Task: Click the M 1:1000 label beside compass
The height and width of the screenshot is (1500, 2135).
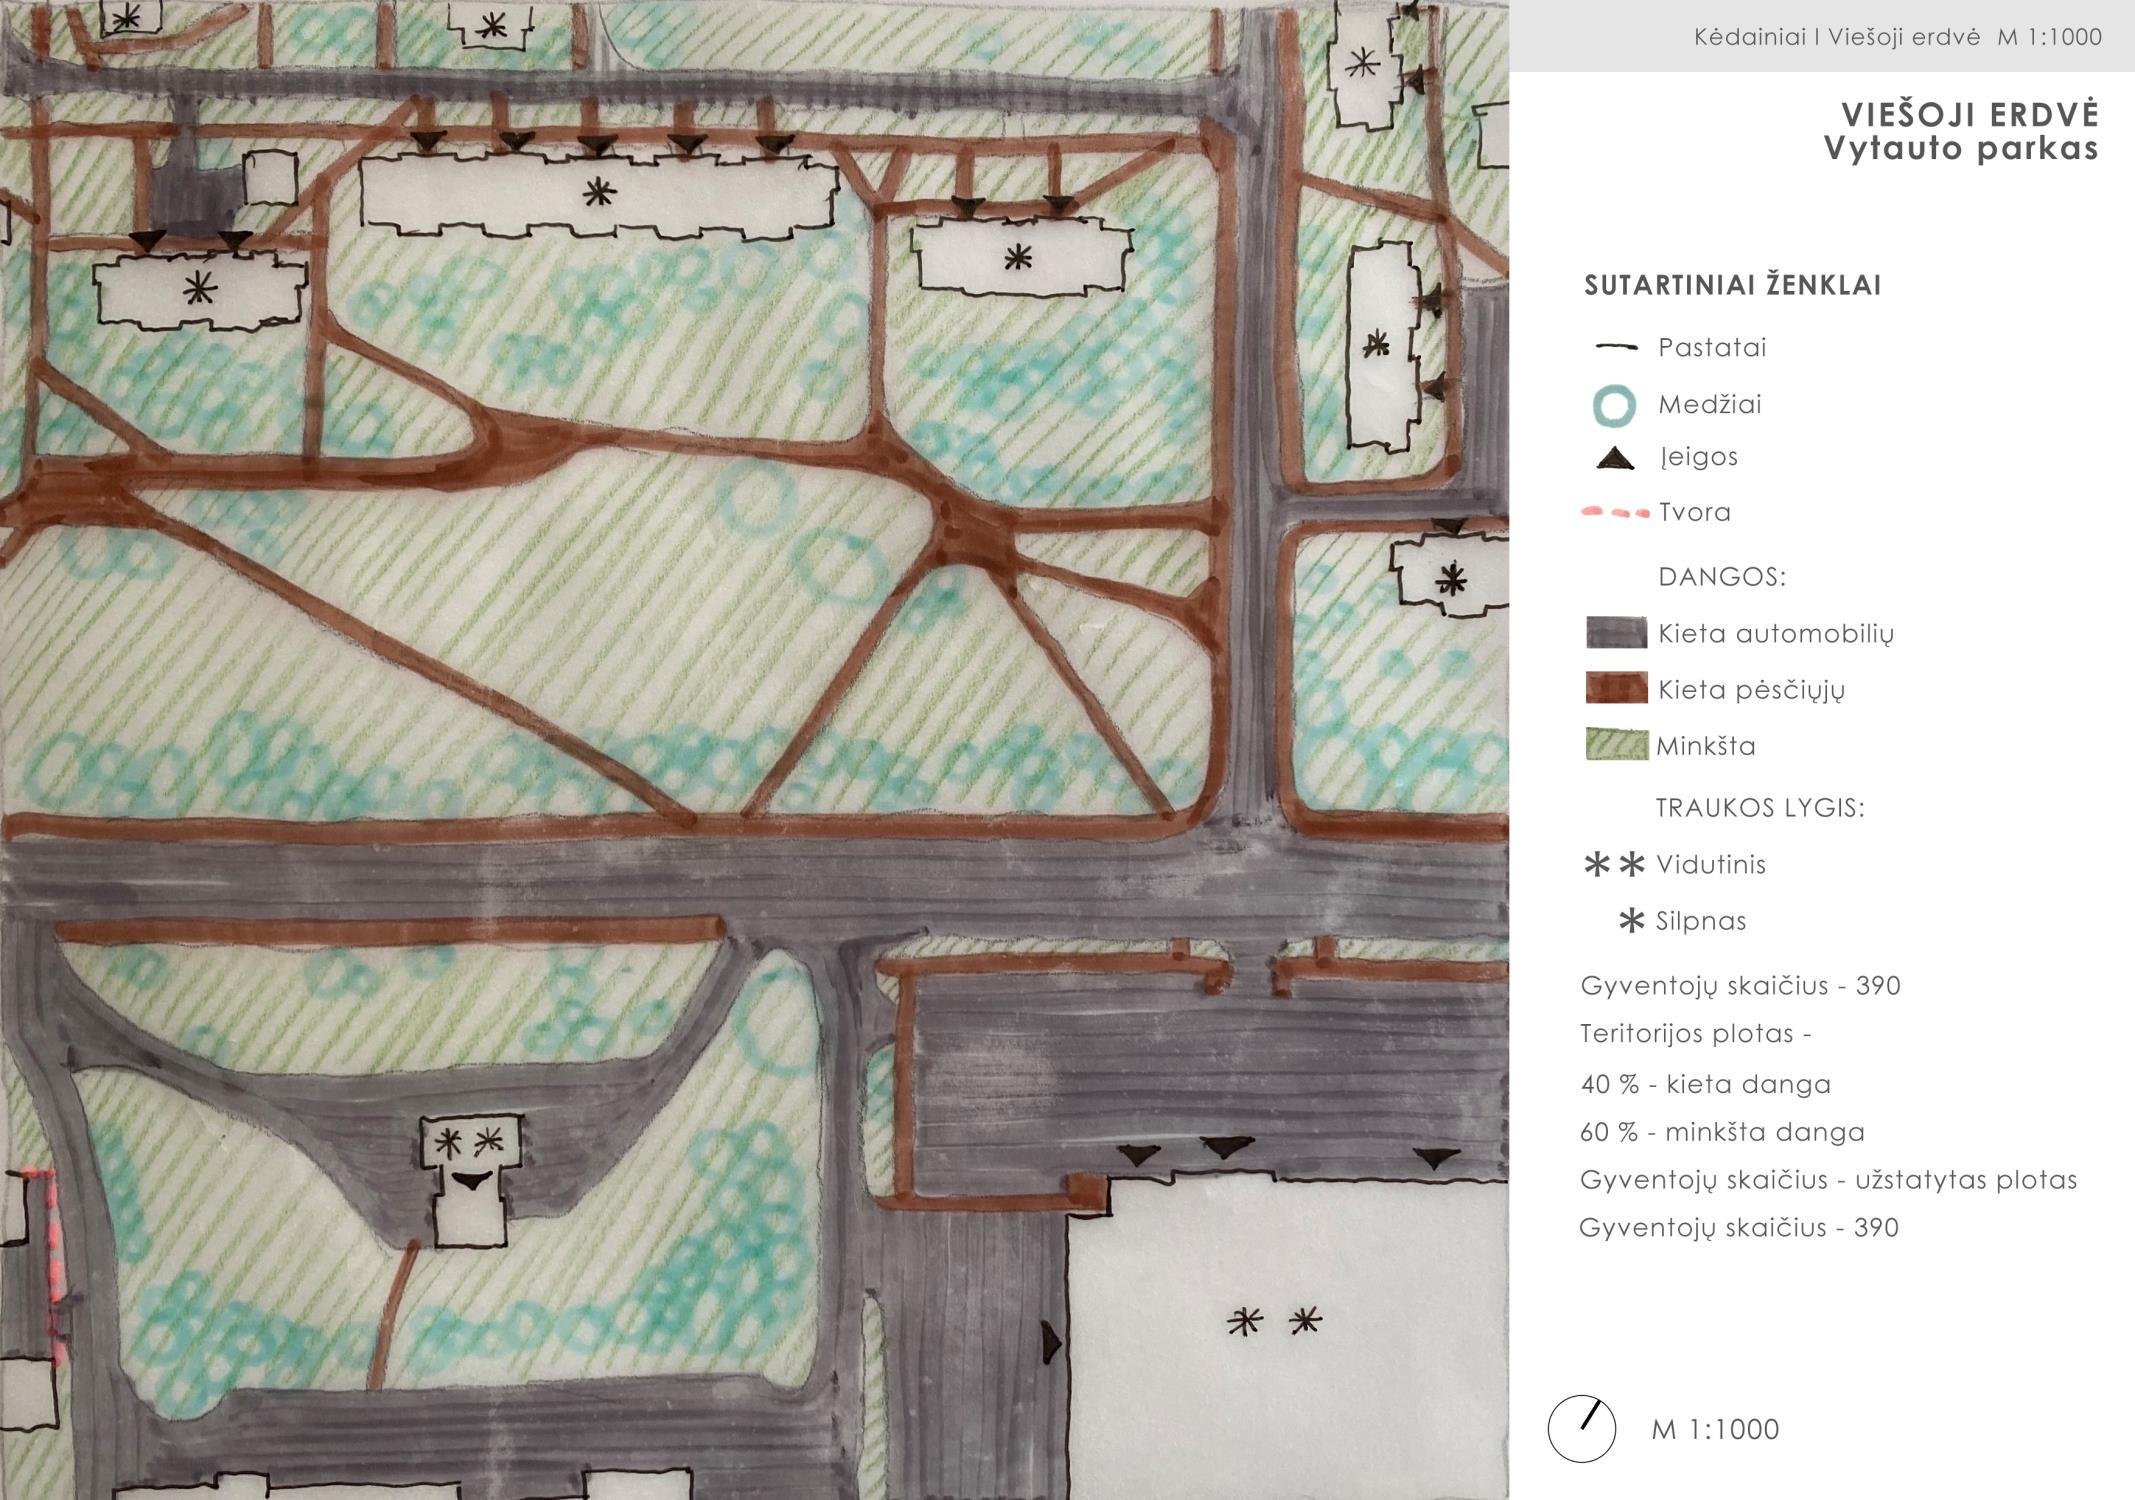Action: pyautogui.click(x=1715, y=1430)
